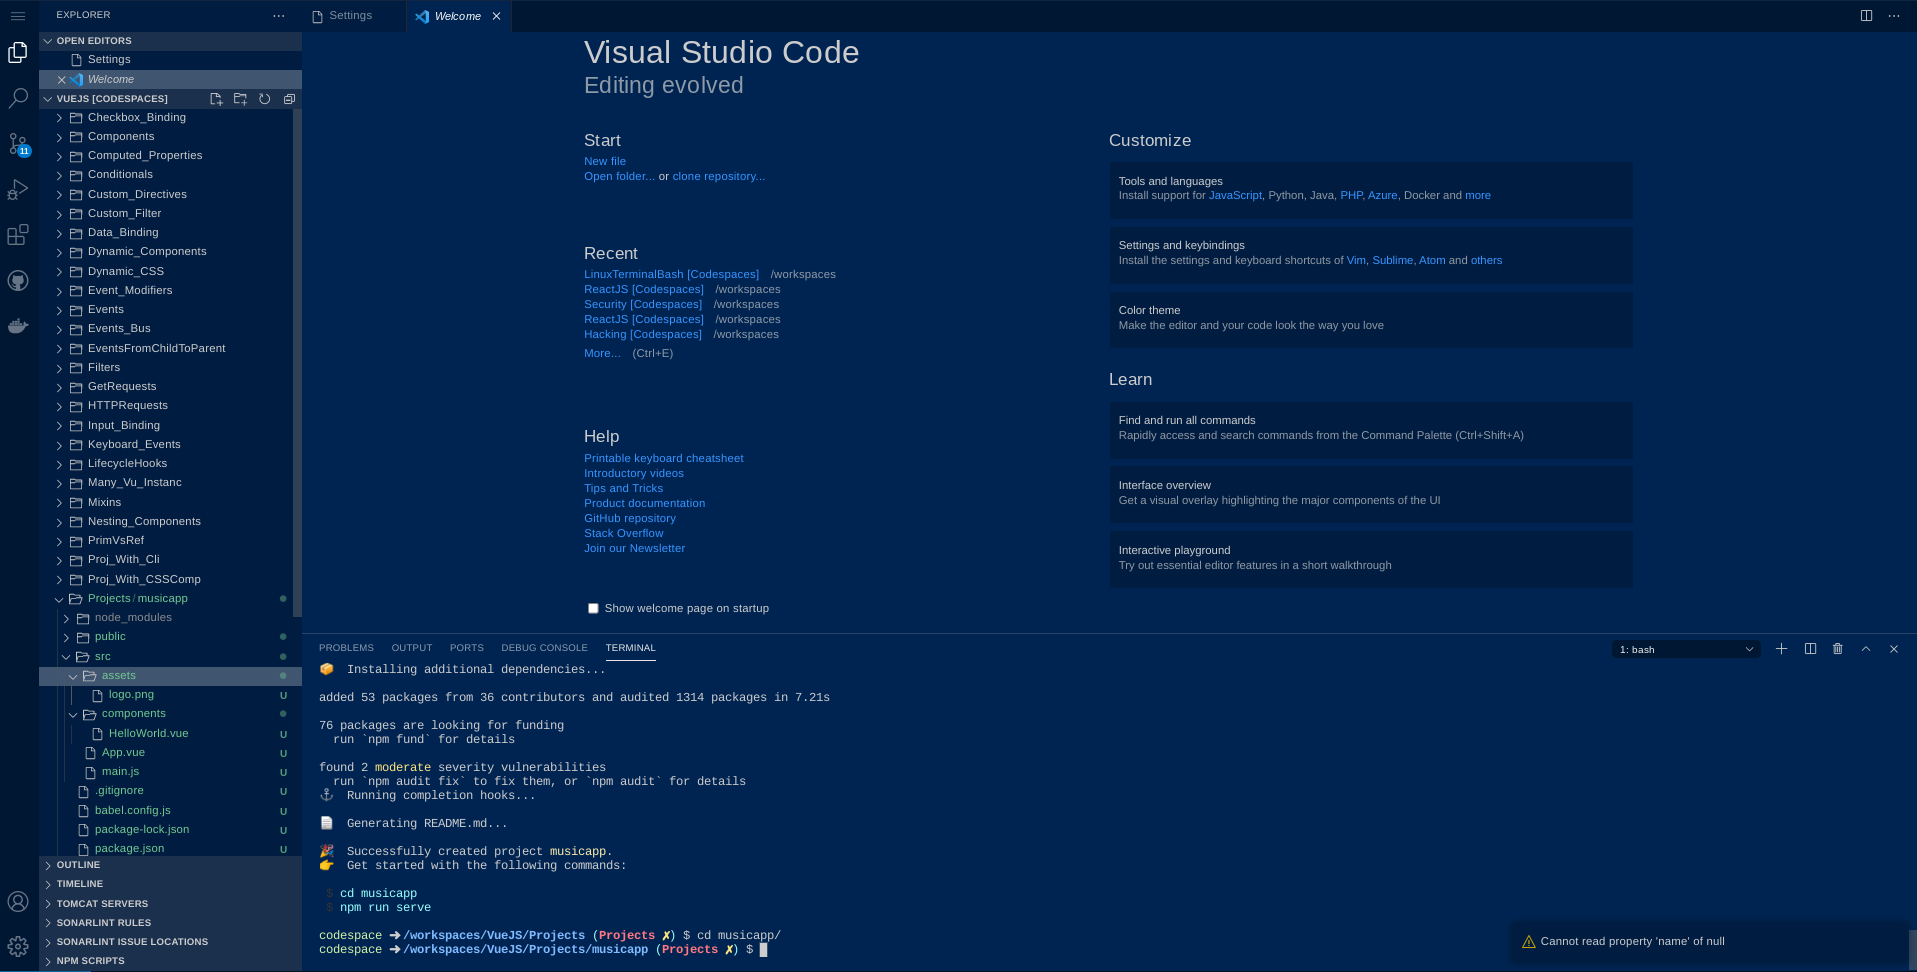This screenshot has width=1917, height=972.
Task: Open the main.js file
Action: 120,771
